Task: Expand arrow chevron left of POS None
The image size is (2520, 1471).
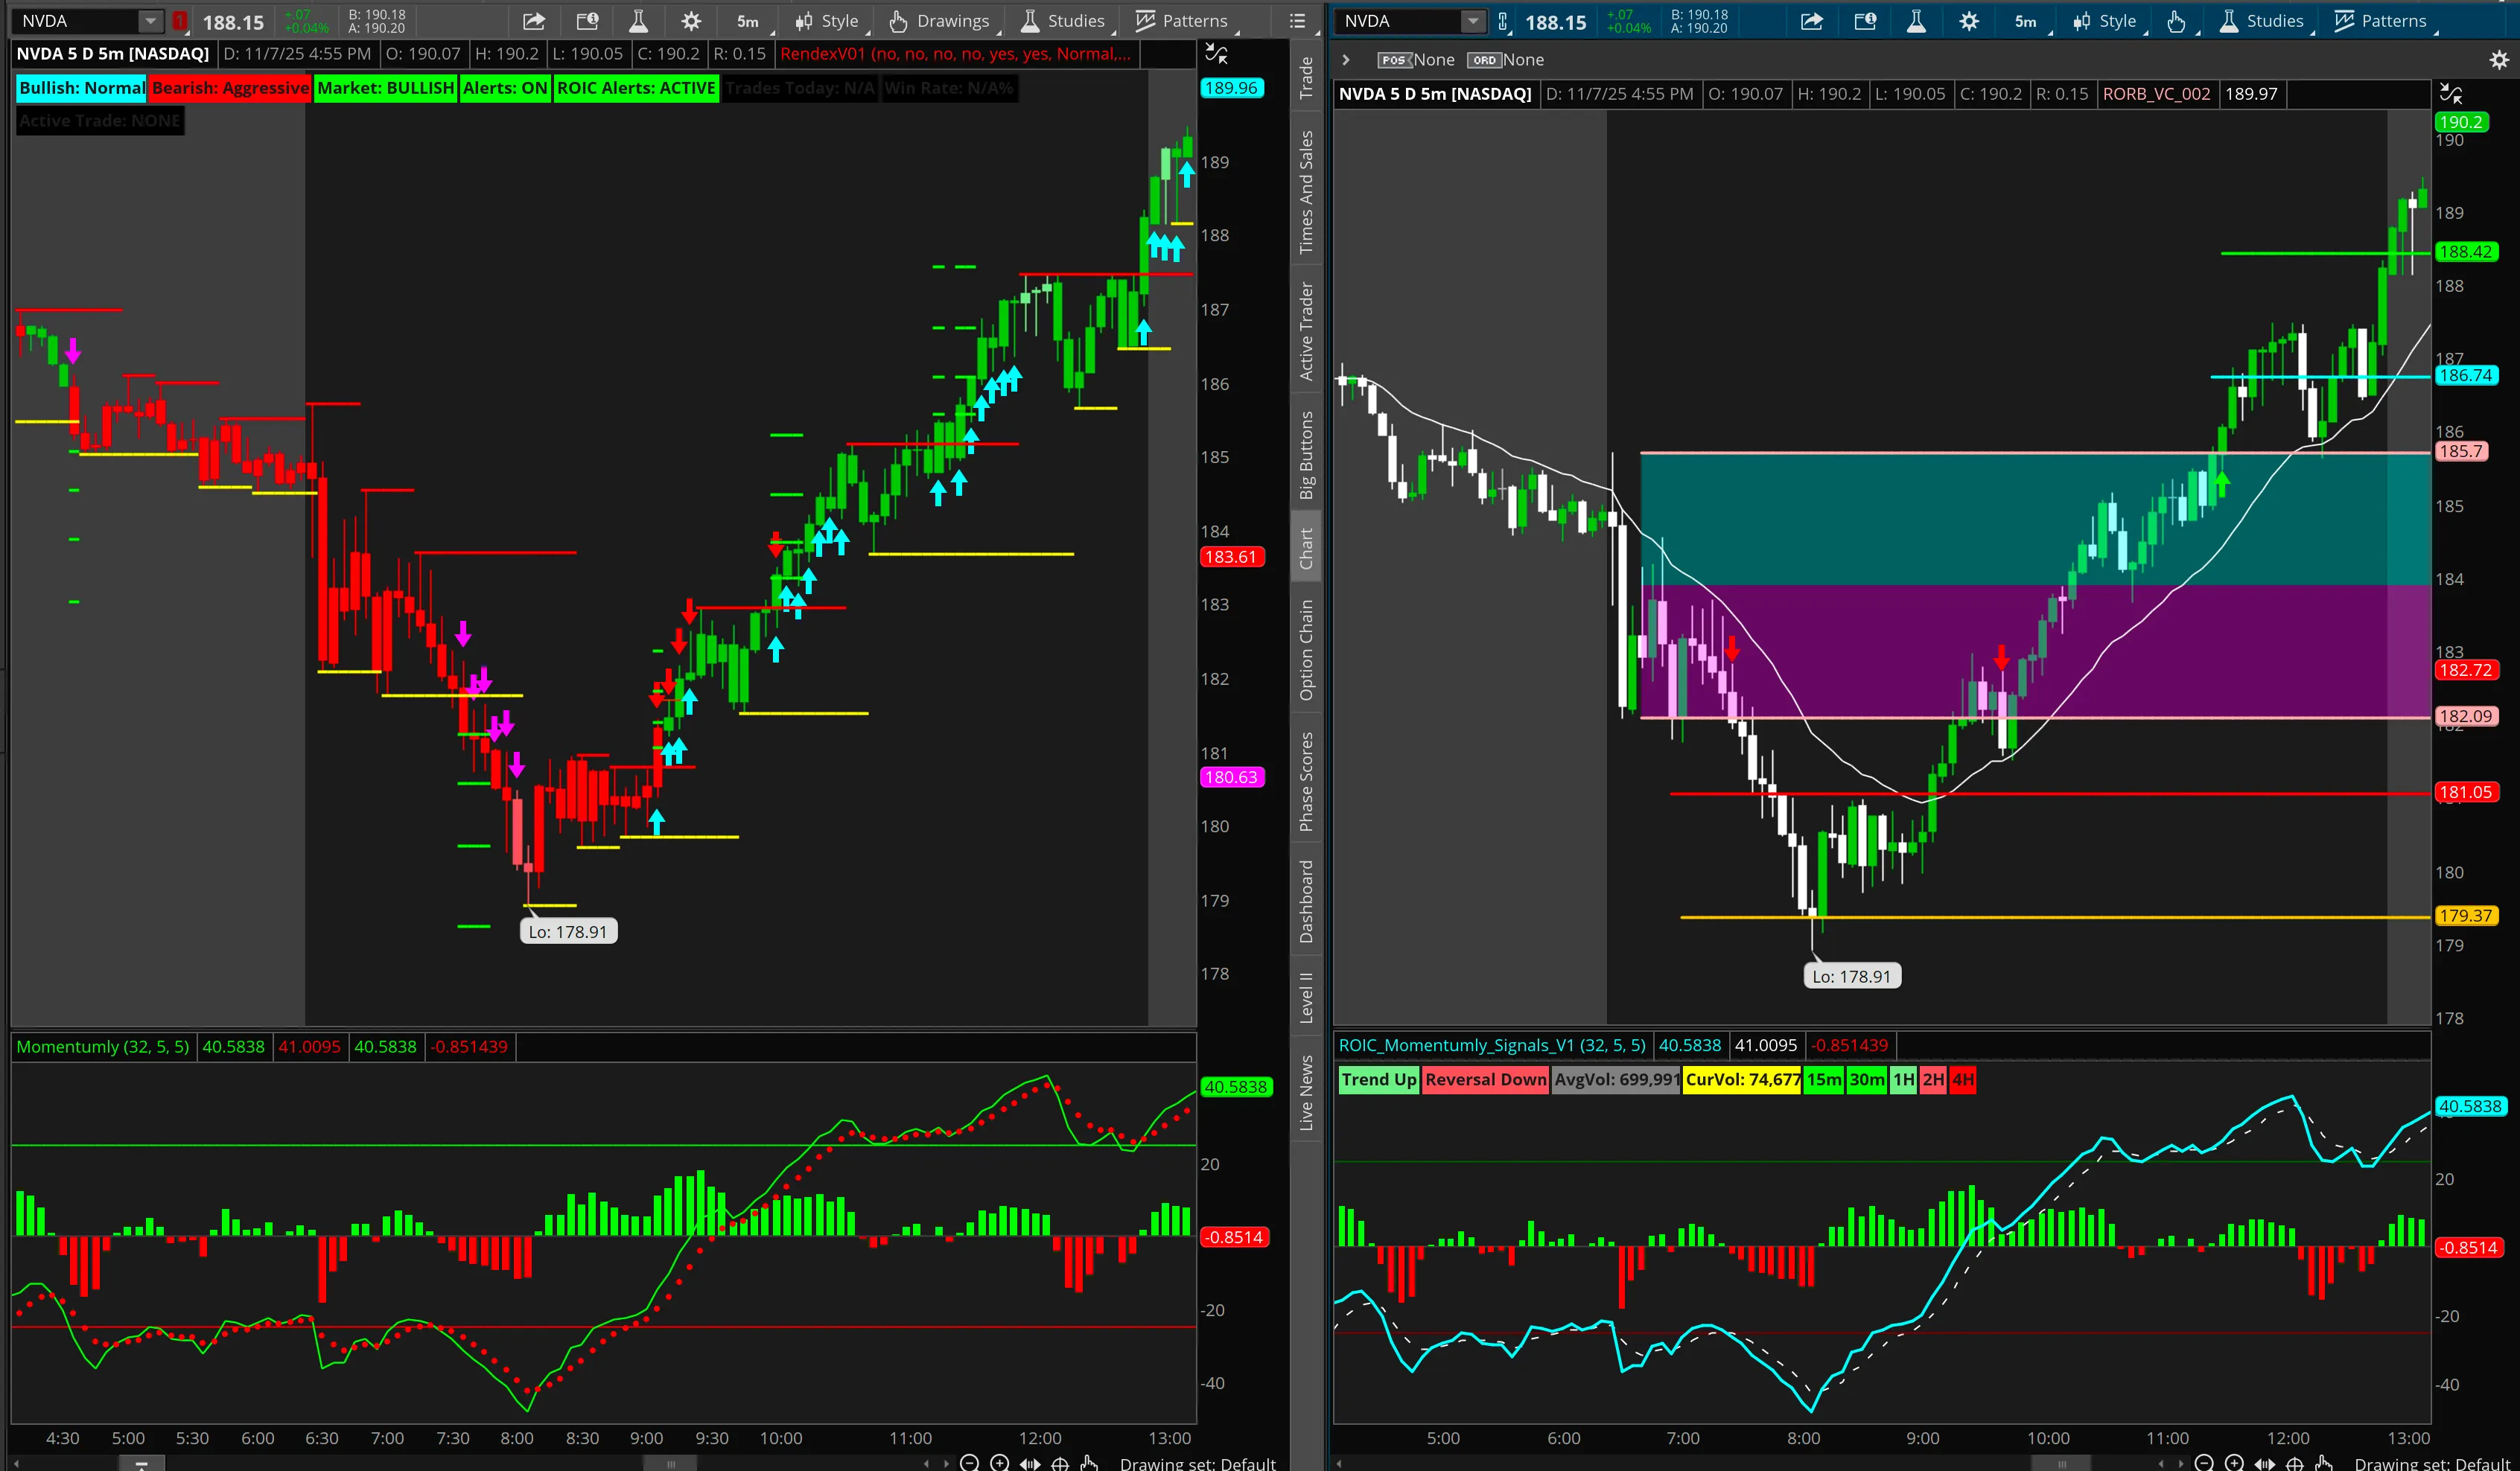Action: point(1346,60)
